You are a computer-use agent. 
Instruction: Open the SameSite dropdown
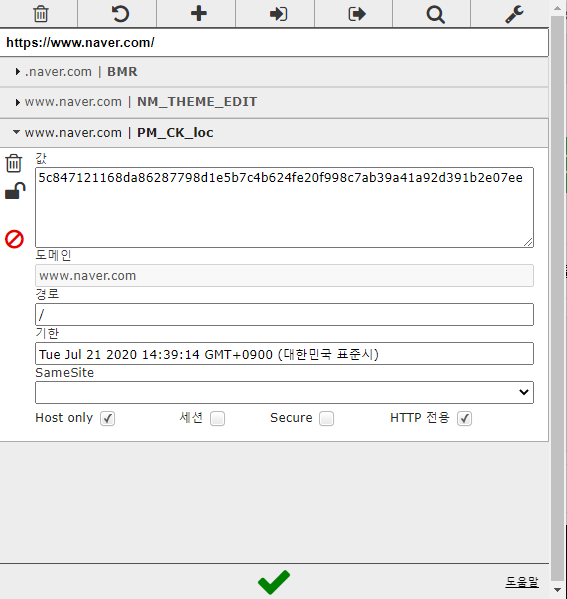tap(284, 392)
